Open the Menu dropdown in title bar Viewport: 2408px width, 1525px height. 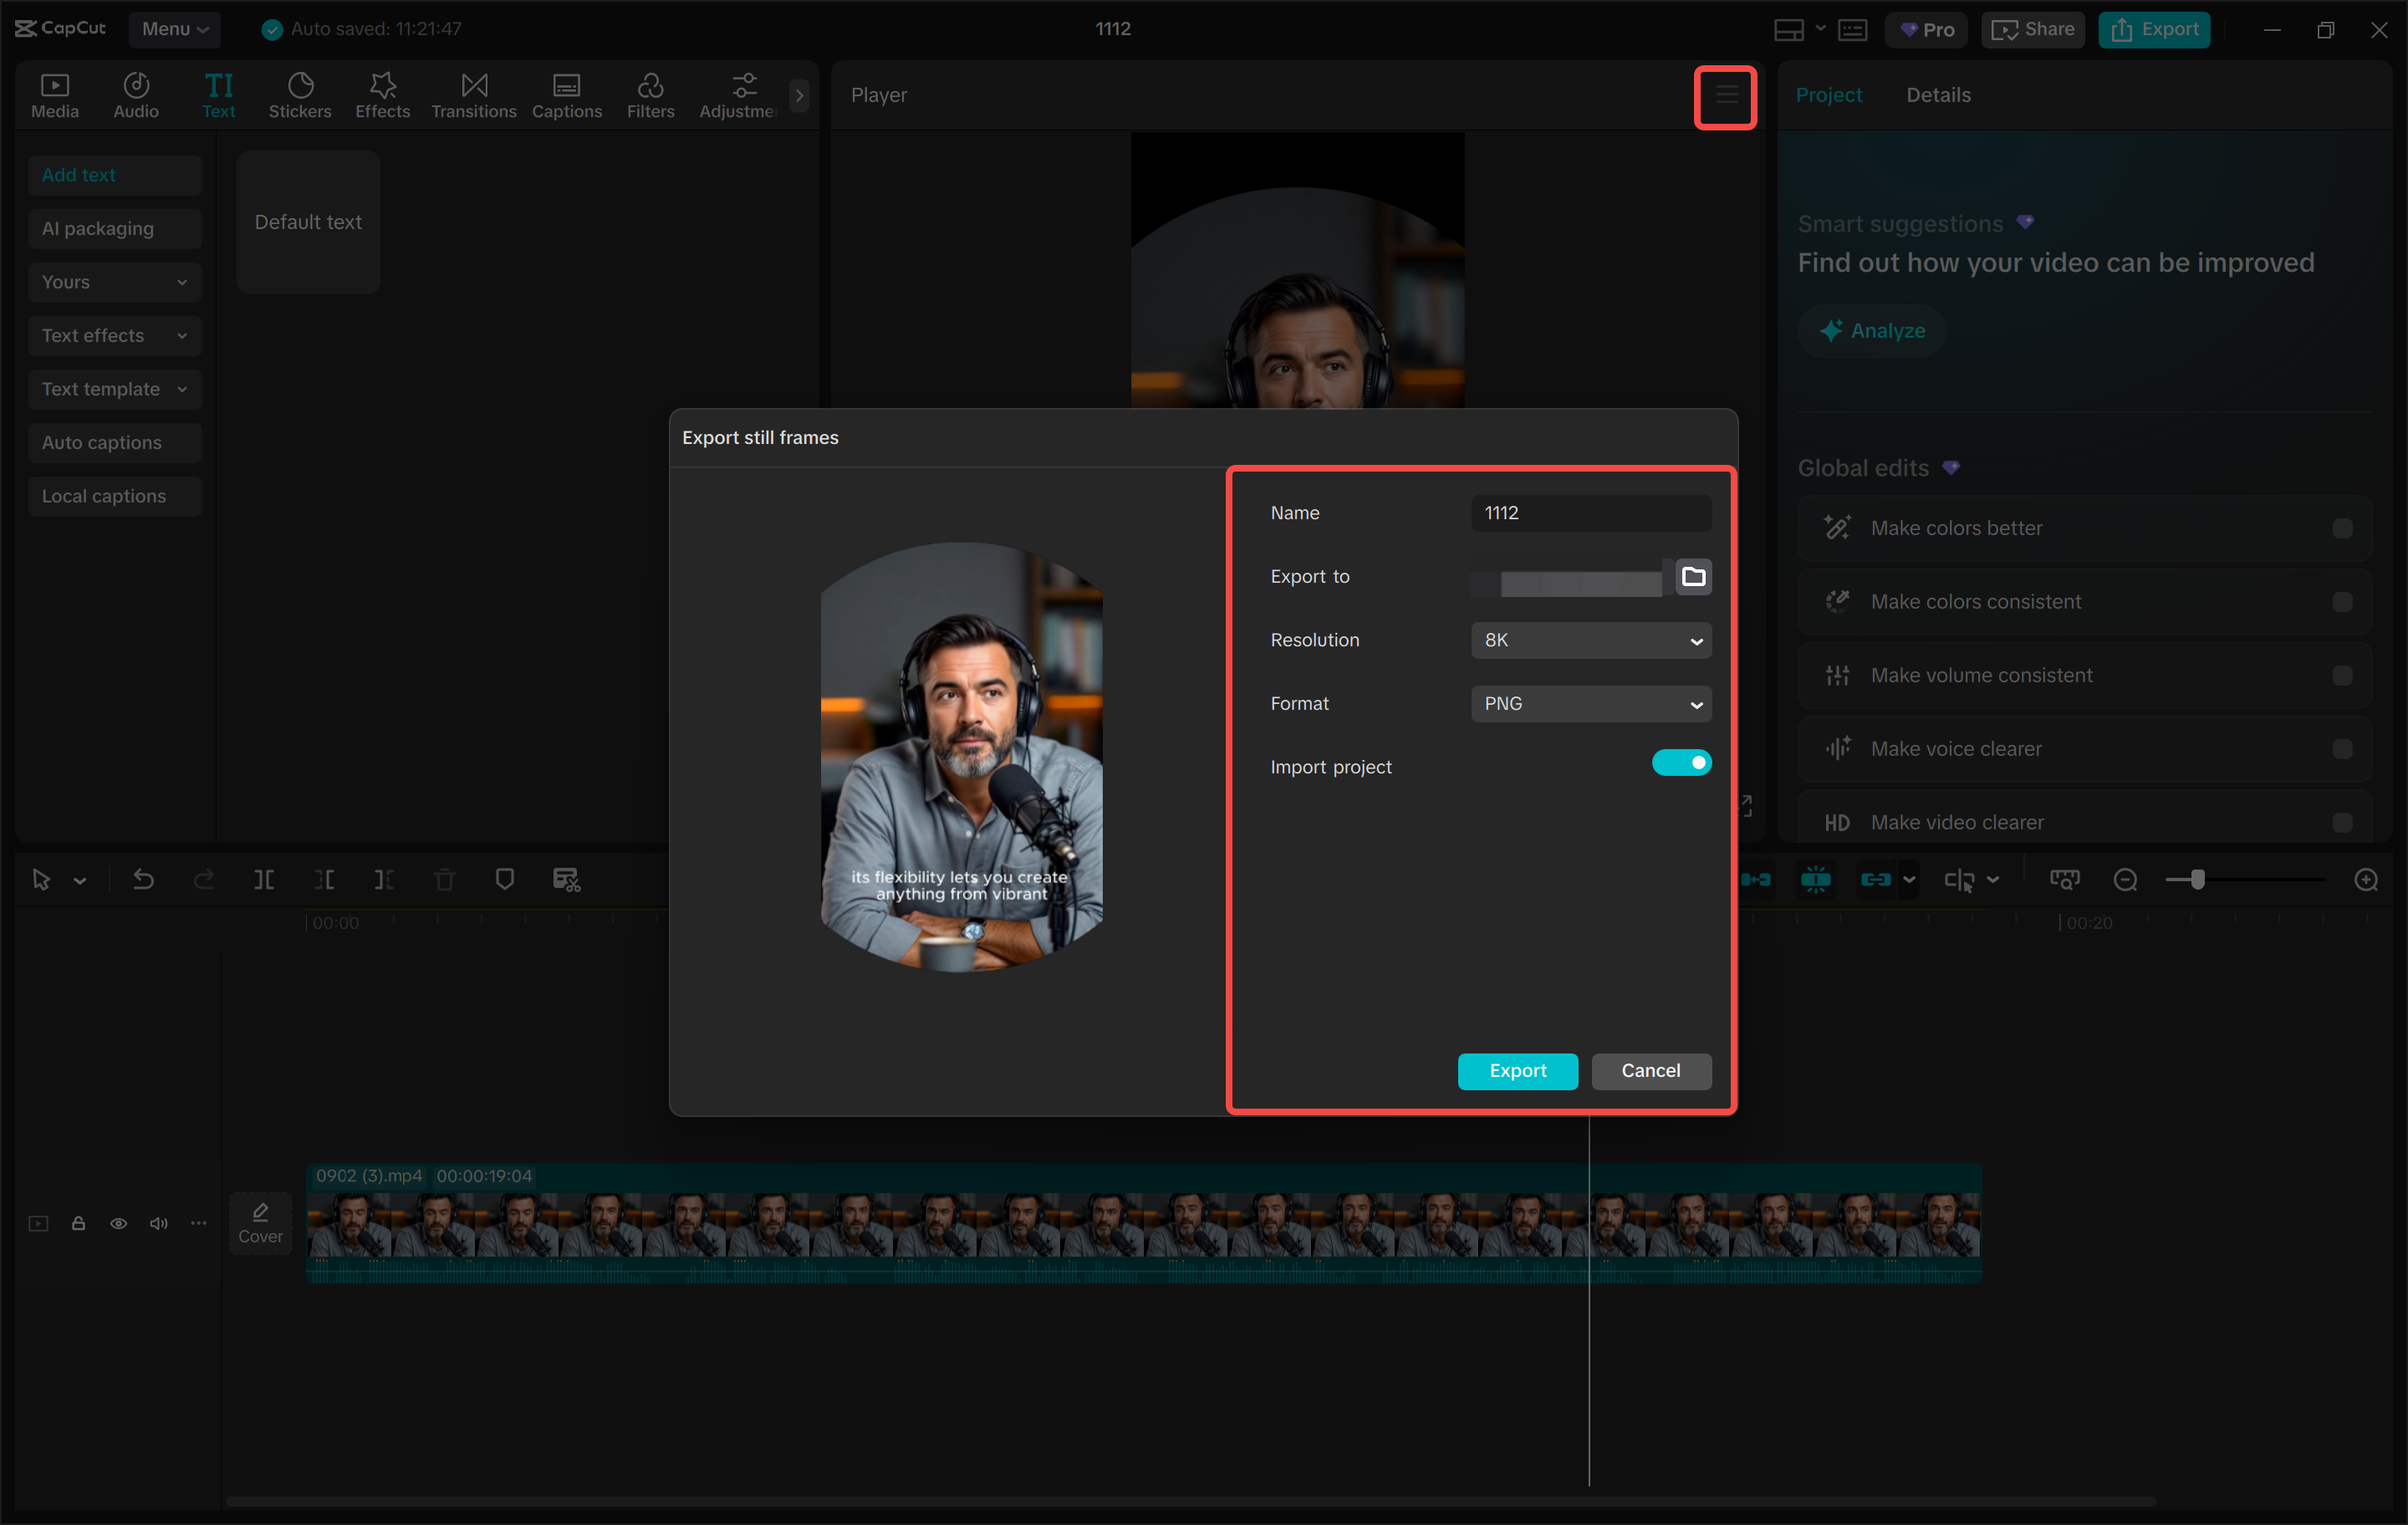tap(174, 29)
